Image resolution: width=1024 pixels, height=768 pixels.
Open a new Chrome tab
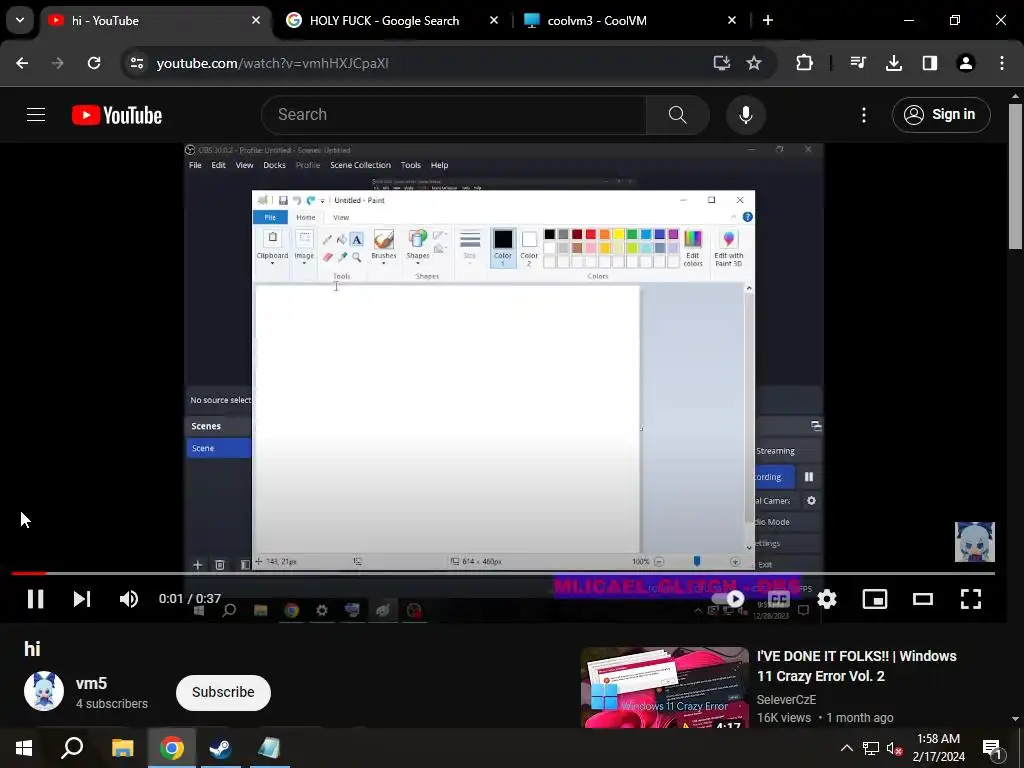pos(768,21)
